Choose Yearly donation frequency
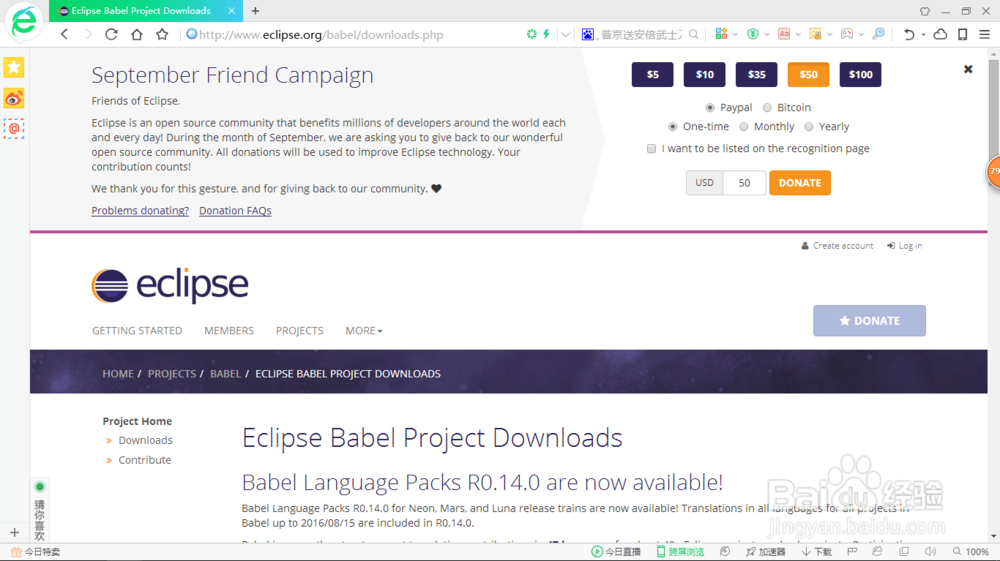 click(809, 127)
